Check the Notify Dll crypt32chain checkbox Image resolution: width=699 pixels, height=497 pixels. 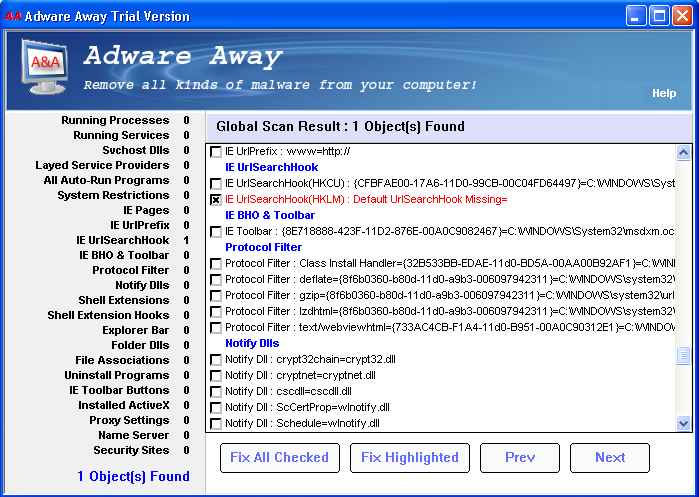tap(216, 360)
